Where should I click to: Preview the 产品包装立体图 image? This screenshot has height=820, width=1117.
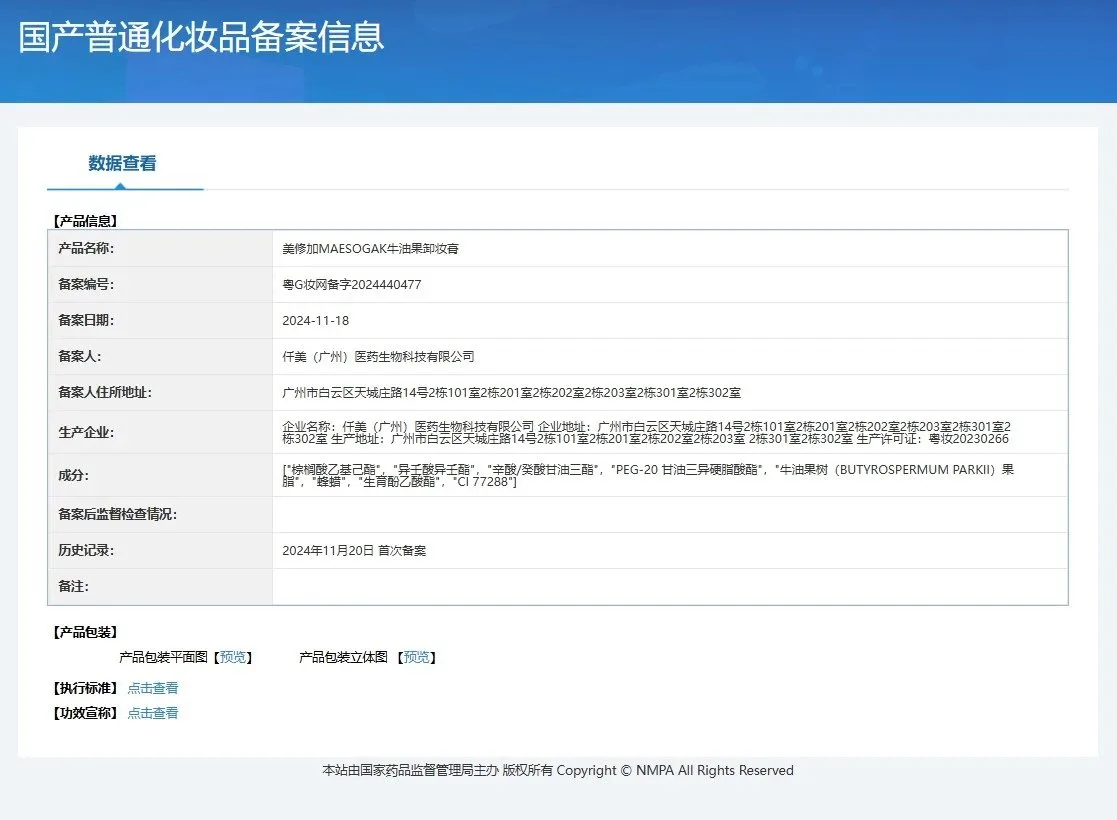(417, 657)
